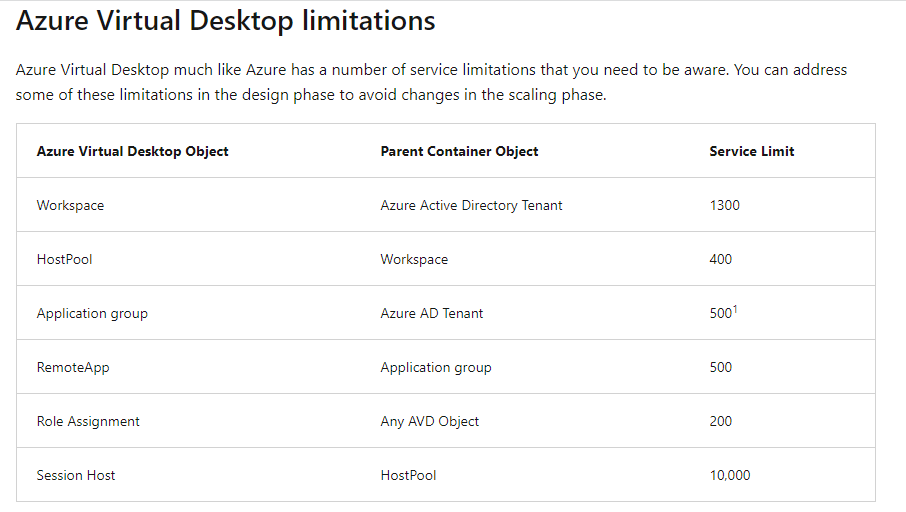Click the Any AVD Object cell
906x512 pixels.
[x=430, y=422]
